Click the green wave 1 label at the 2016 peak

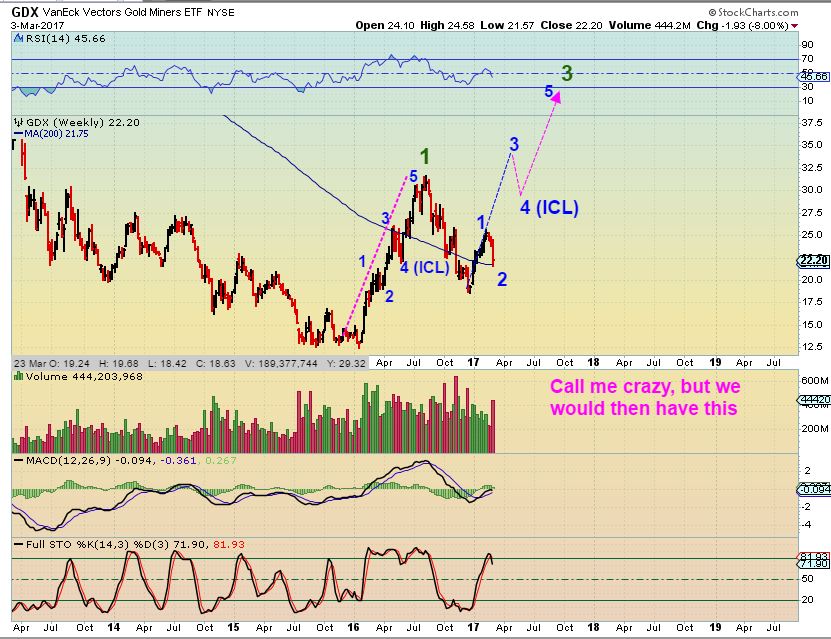(425, 156)
